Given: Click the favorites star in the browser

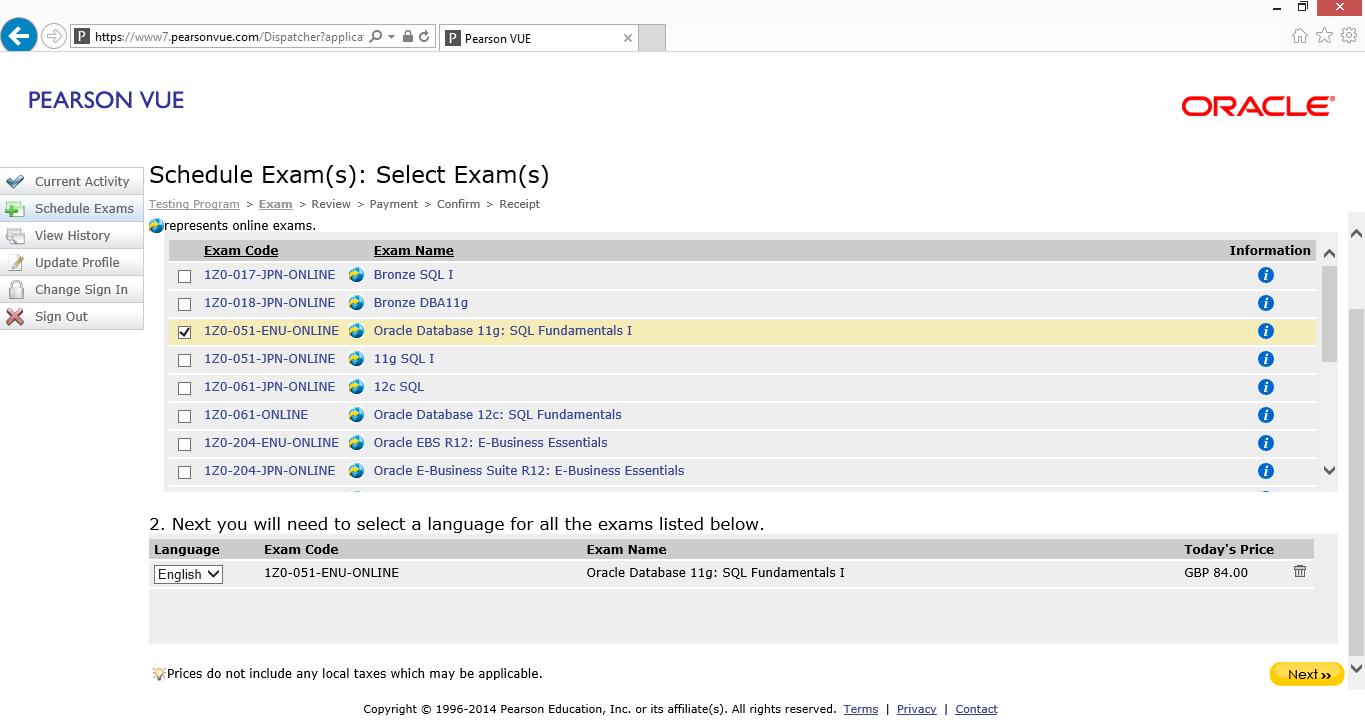Looking at the screenshot, I should [x=1323, y=35].
